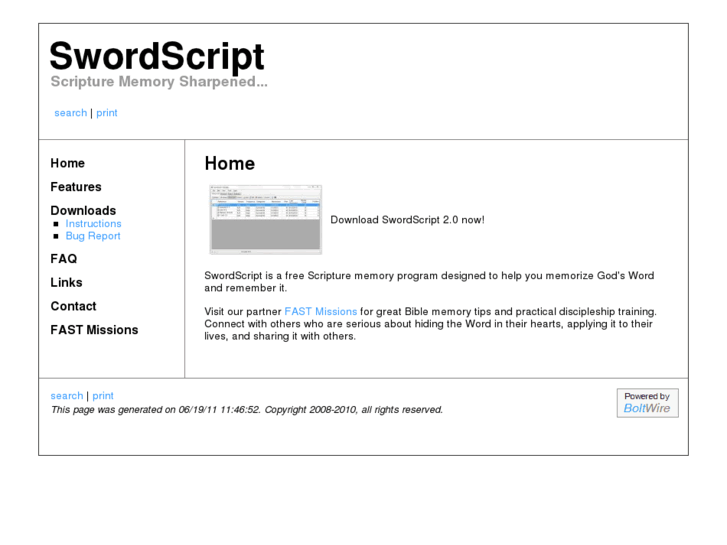Open the Downloads page from sidebar

point(83,211)
